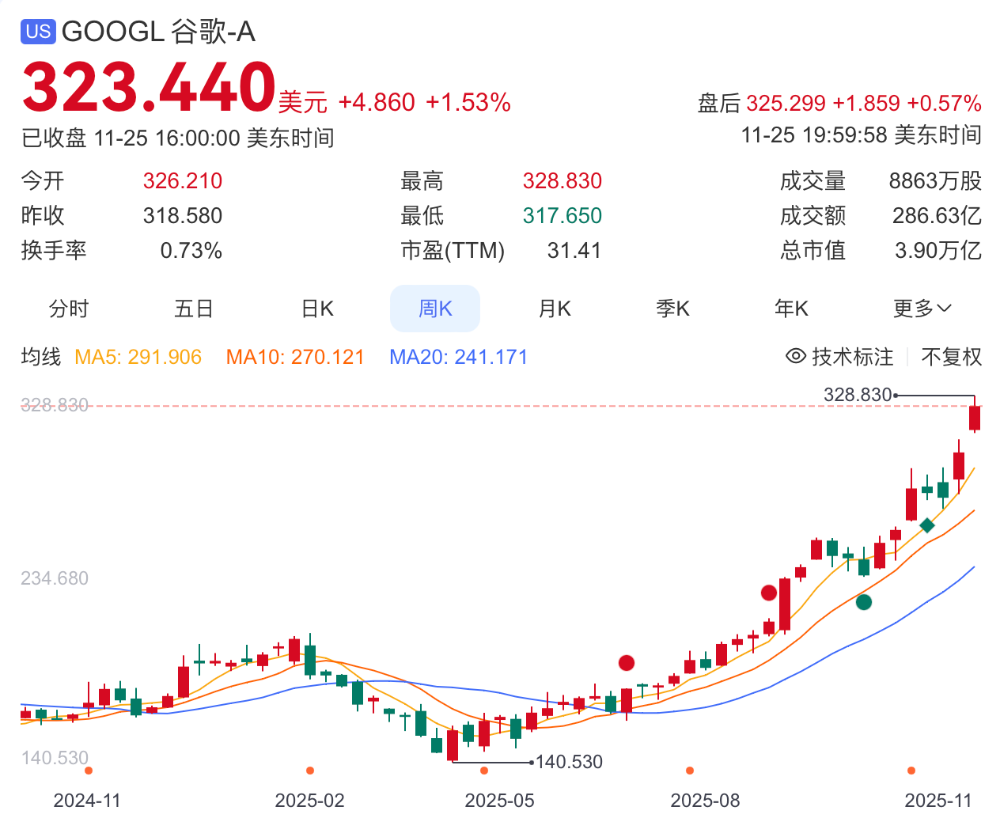Viewport: 1000px width, 837px height.
Task: Click the 昨收 value 318.580
Action: click(182, 216)
